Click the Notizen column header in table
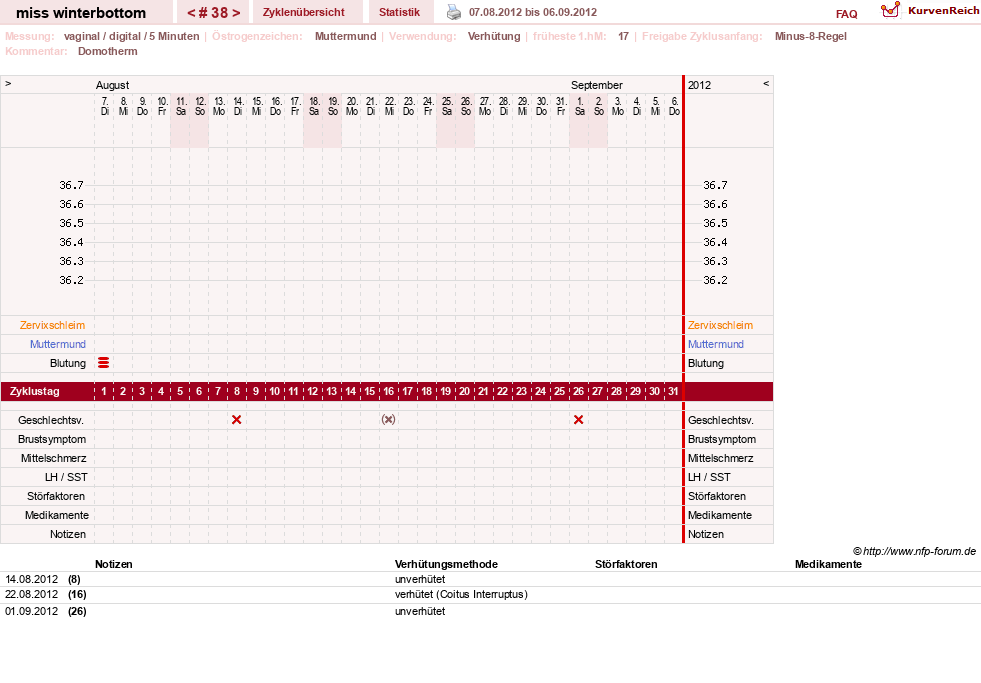Viewport: 981px width, 683px height. click(114, 564)
